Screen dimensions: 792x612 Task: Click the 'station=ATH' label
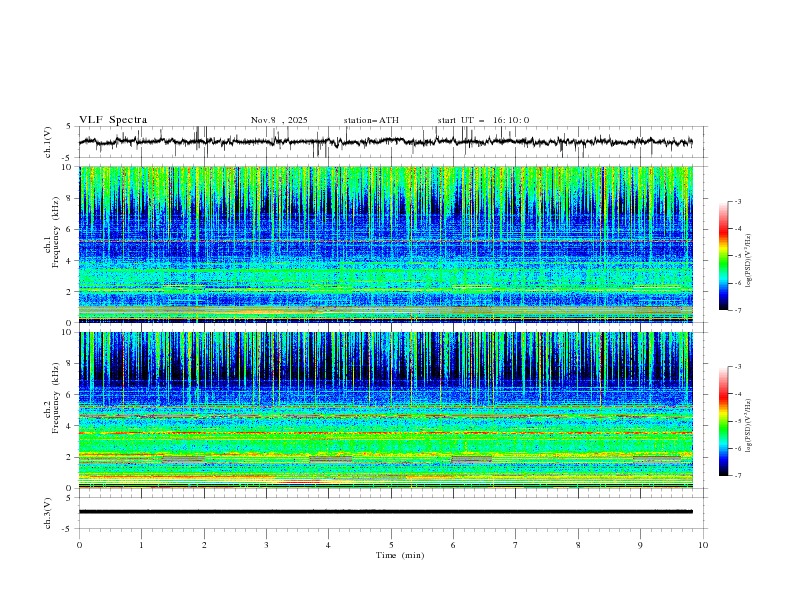pos(371,120)
